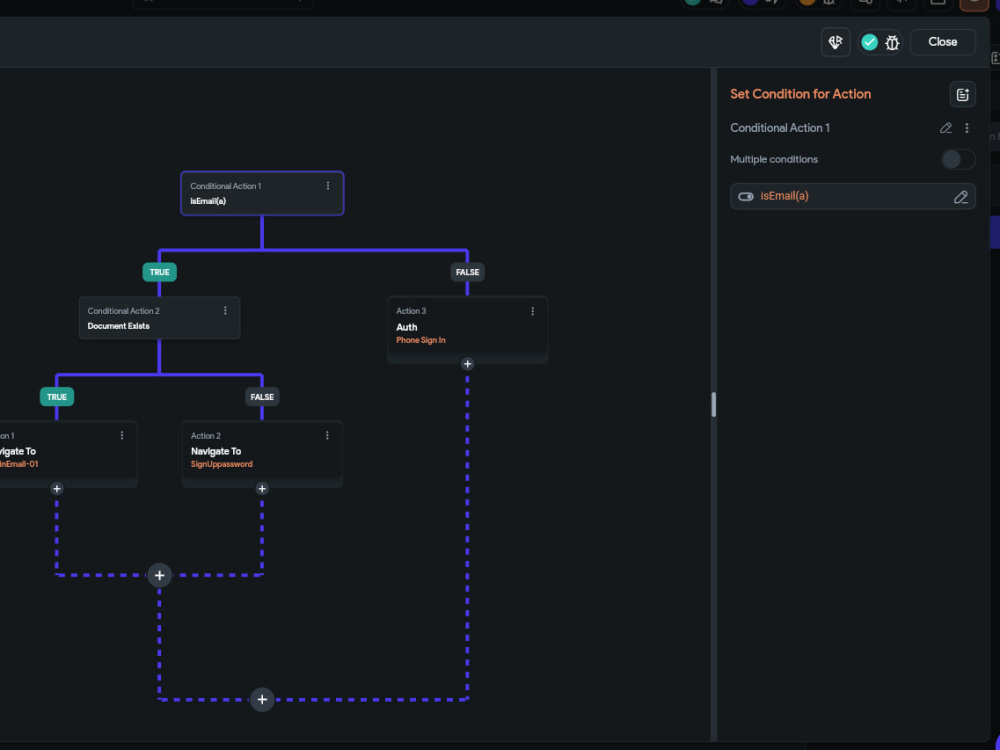Click the diamond cursor icon beside the status pill

pos(835,42)
